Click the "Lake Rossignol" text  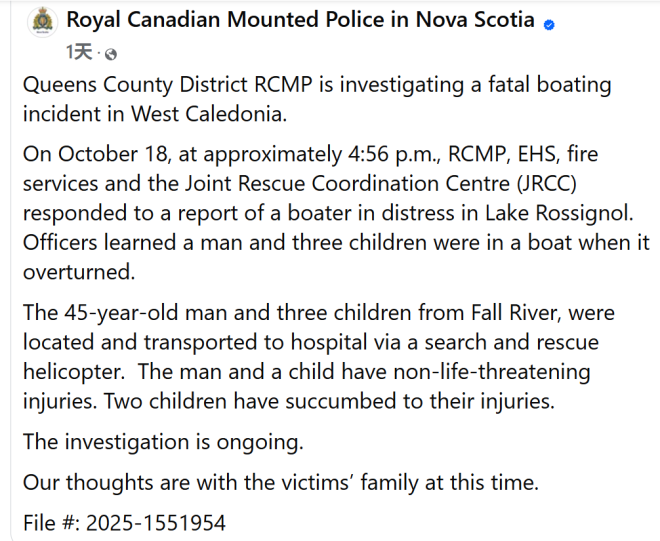point(529,214)
